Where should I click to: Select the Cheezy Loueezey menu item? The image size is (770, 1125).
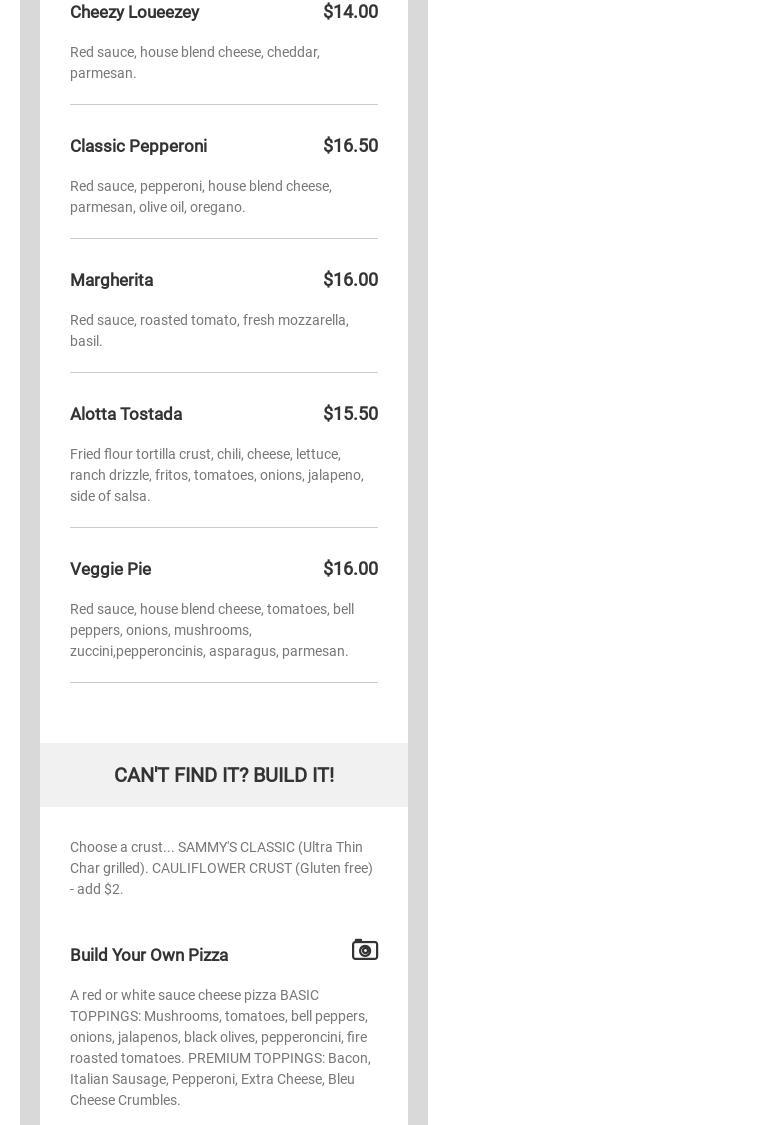134,12
